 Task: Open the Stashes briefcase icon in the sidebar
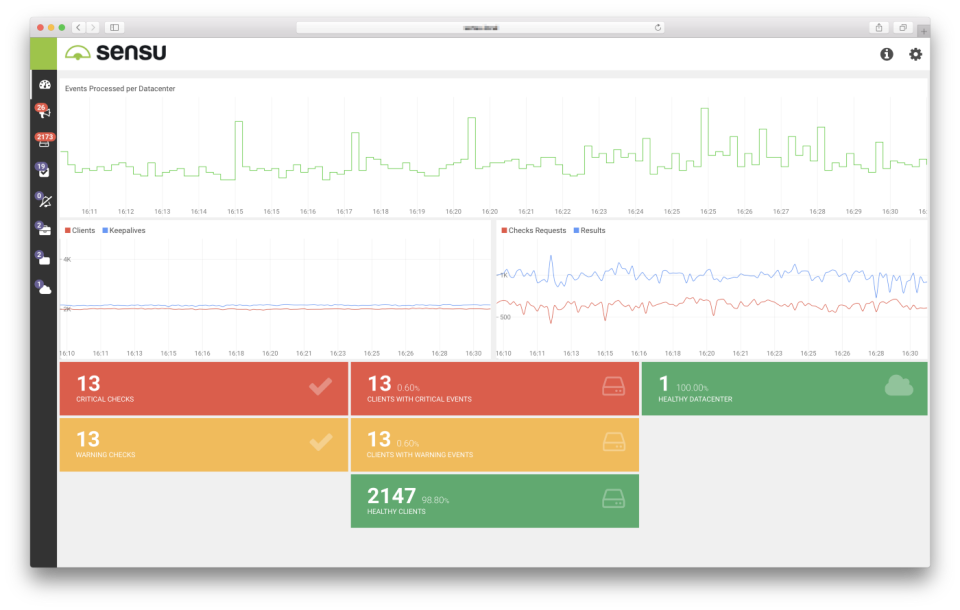click(42, 228)
